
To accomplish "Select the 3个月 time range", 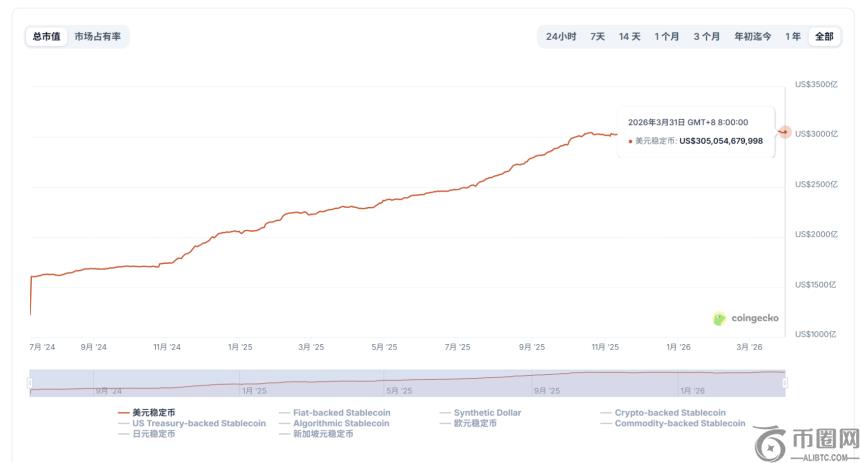I will [x=707, y=36].
